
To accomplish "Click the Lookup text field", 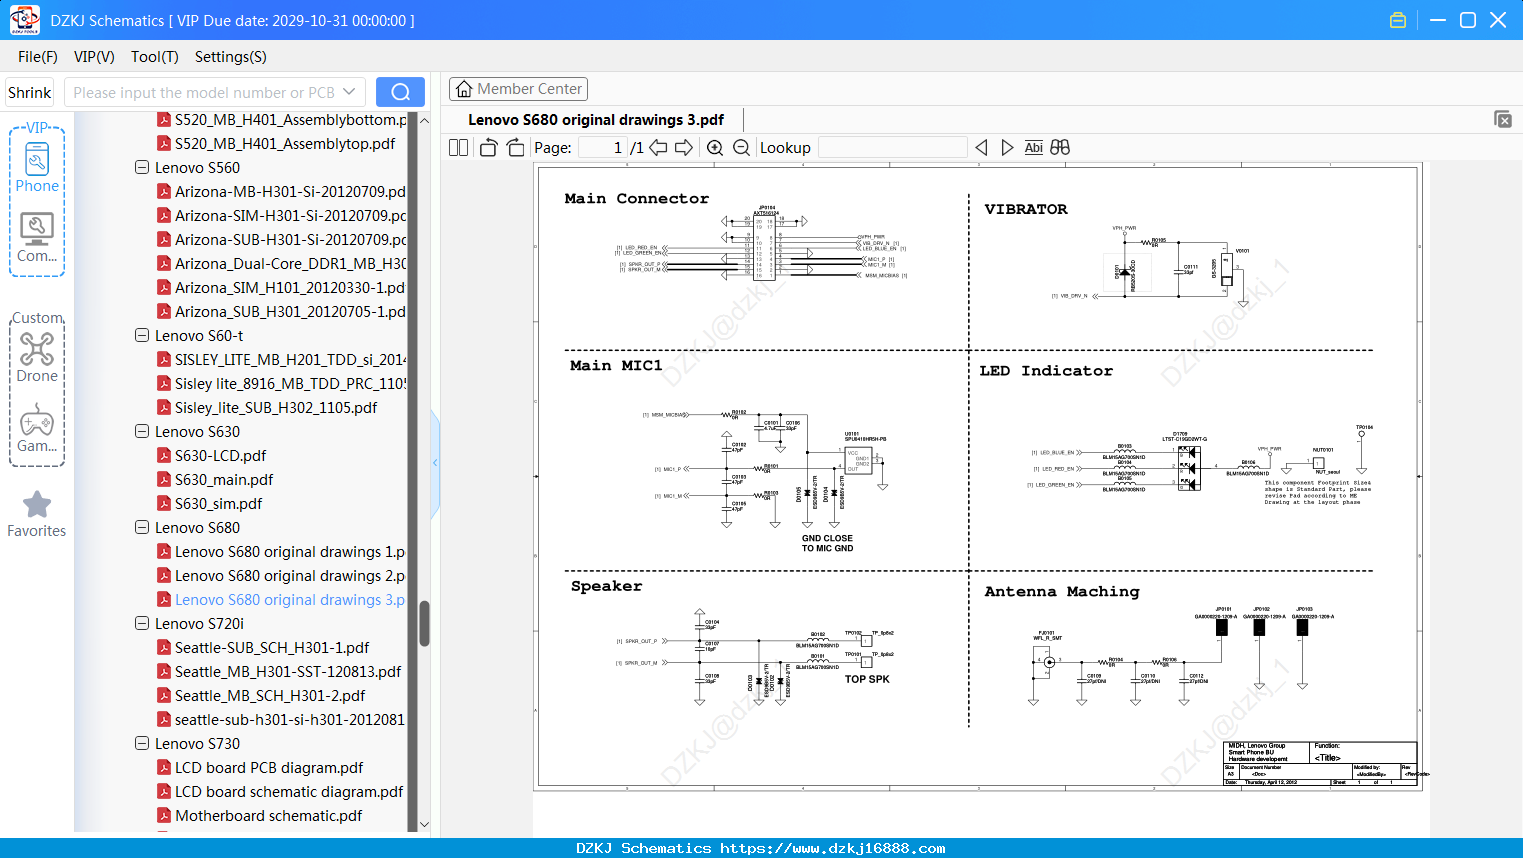I will point(892,147).
